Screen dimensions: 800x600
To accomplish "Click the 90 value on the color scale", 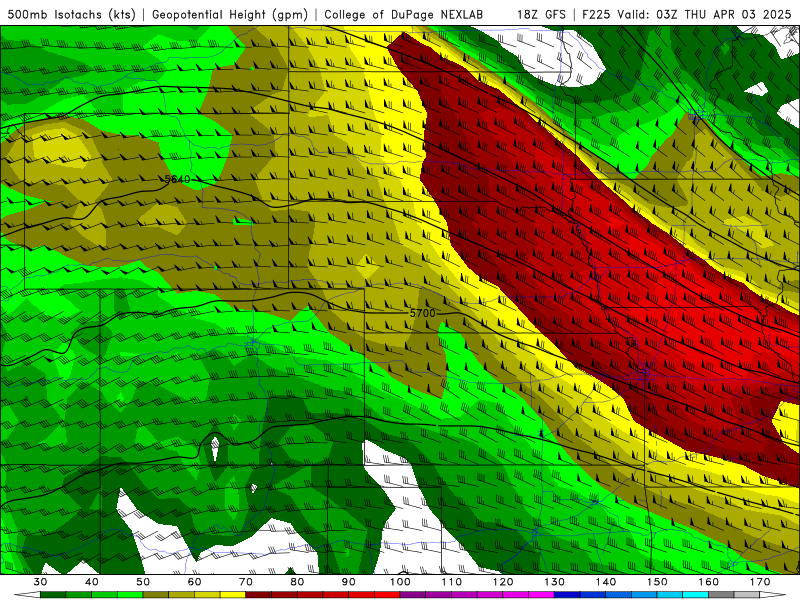I will click(349, 582).
